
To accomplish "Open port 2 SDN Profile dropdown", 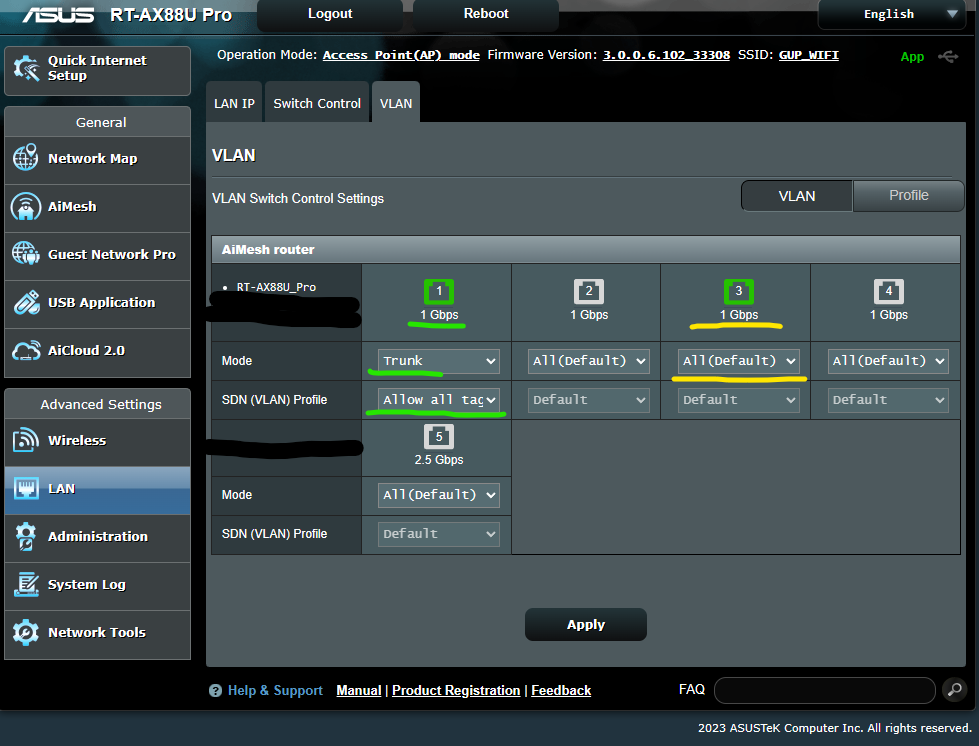I will tap(588, 400).
